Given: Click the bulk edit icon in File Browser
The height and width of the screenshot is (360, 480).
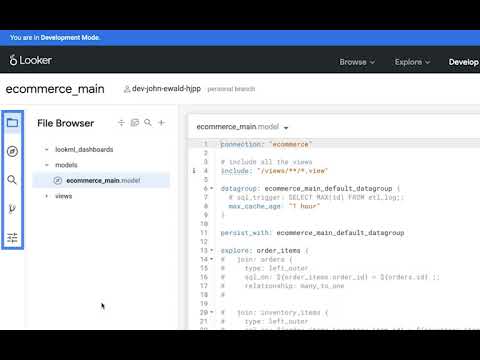Looking at the screenshot, I should pyautogui.click(x=135, y=123).
